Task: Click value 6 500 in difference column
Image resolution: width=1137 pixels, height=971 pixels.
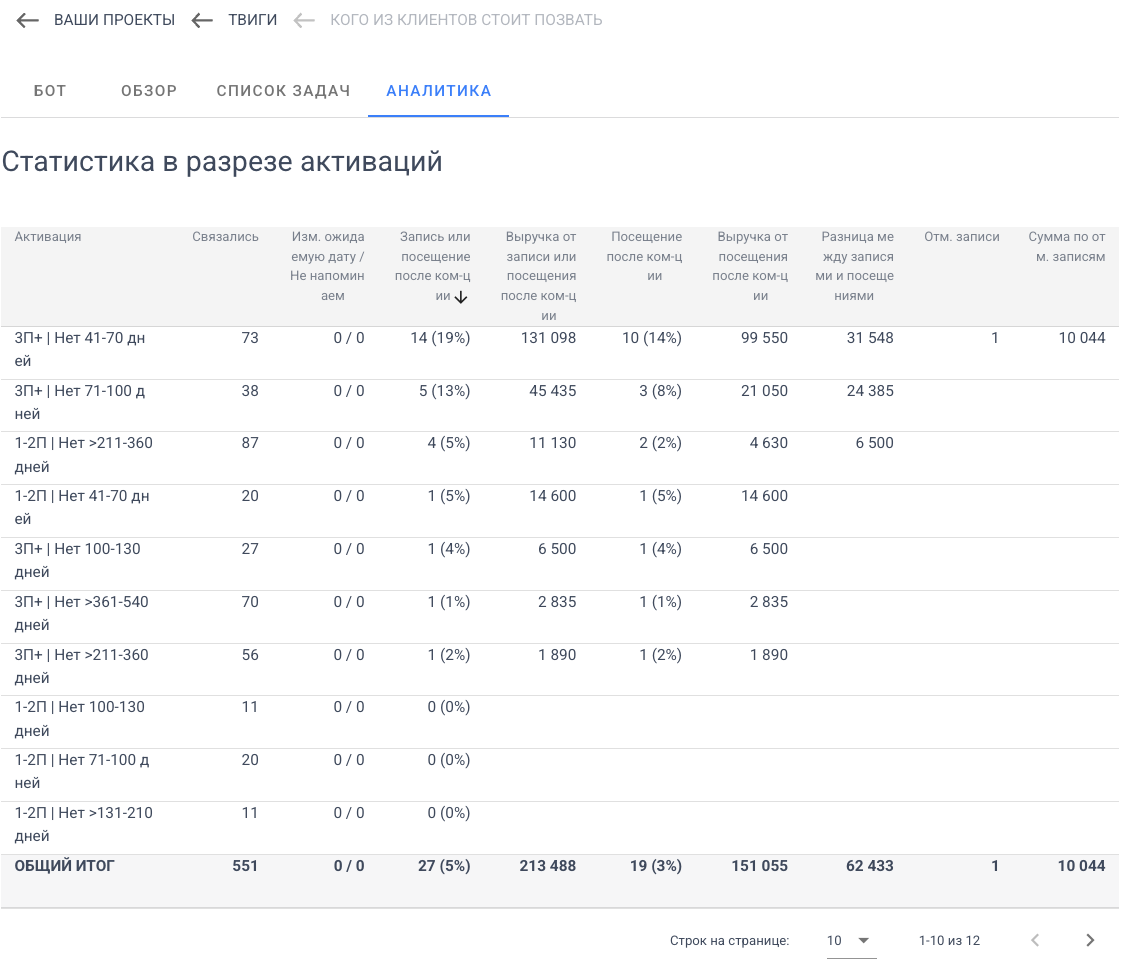Action: click(875, 443)
